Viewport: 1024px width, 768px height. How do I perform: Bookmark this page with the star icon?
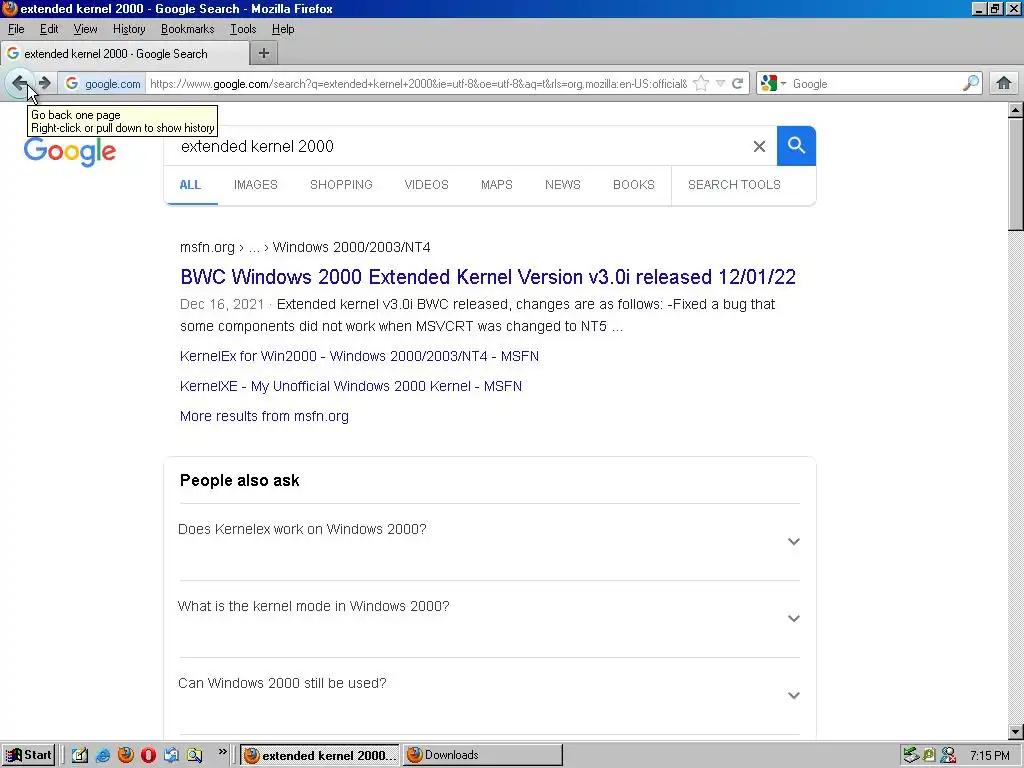tap(701, 83)
